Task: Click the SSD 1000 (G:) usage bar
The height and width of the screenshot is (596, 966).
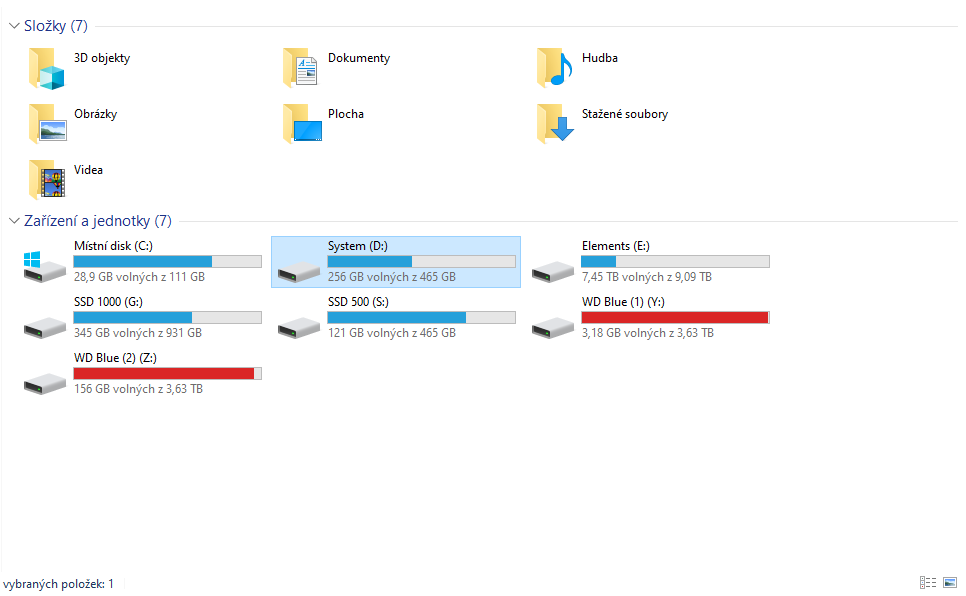Action: pyautogui.click(x=168, y=317)
